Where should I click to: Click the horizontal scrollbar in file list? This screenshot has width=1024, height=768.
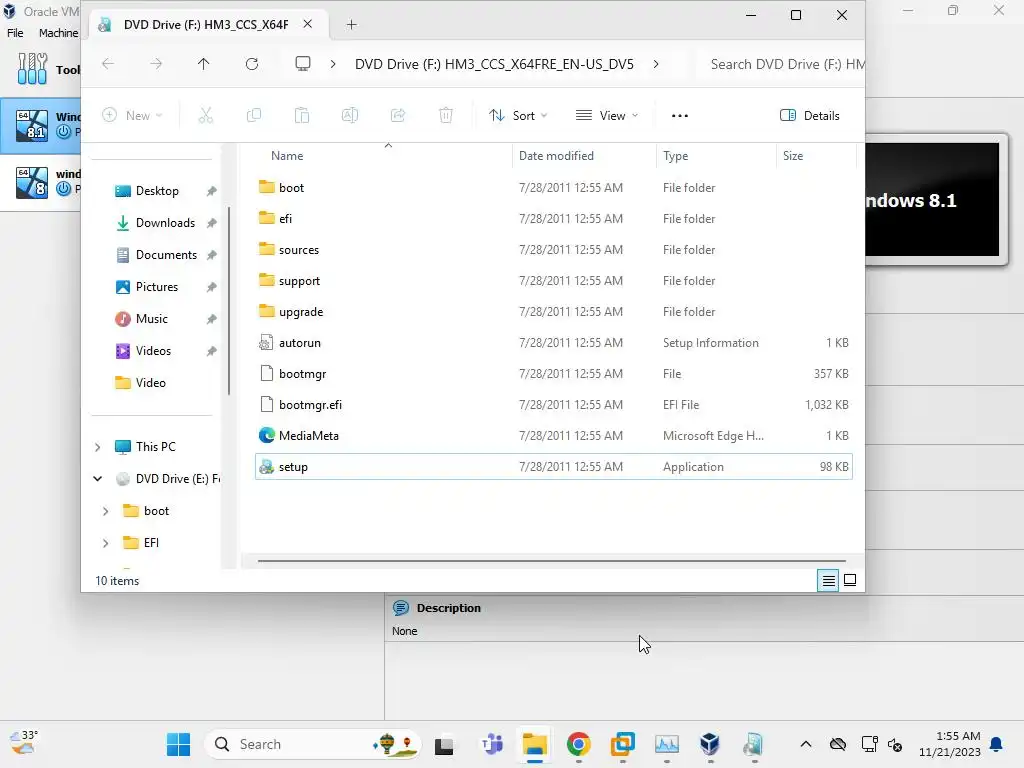pos(551,560)
